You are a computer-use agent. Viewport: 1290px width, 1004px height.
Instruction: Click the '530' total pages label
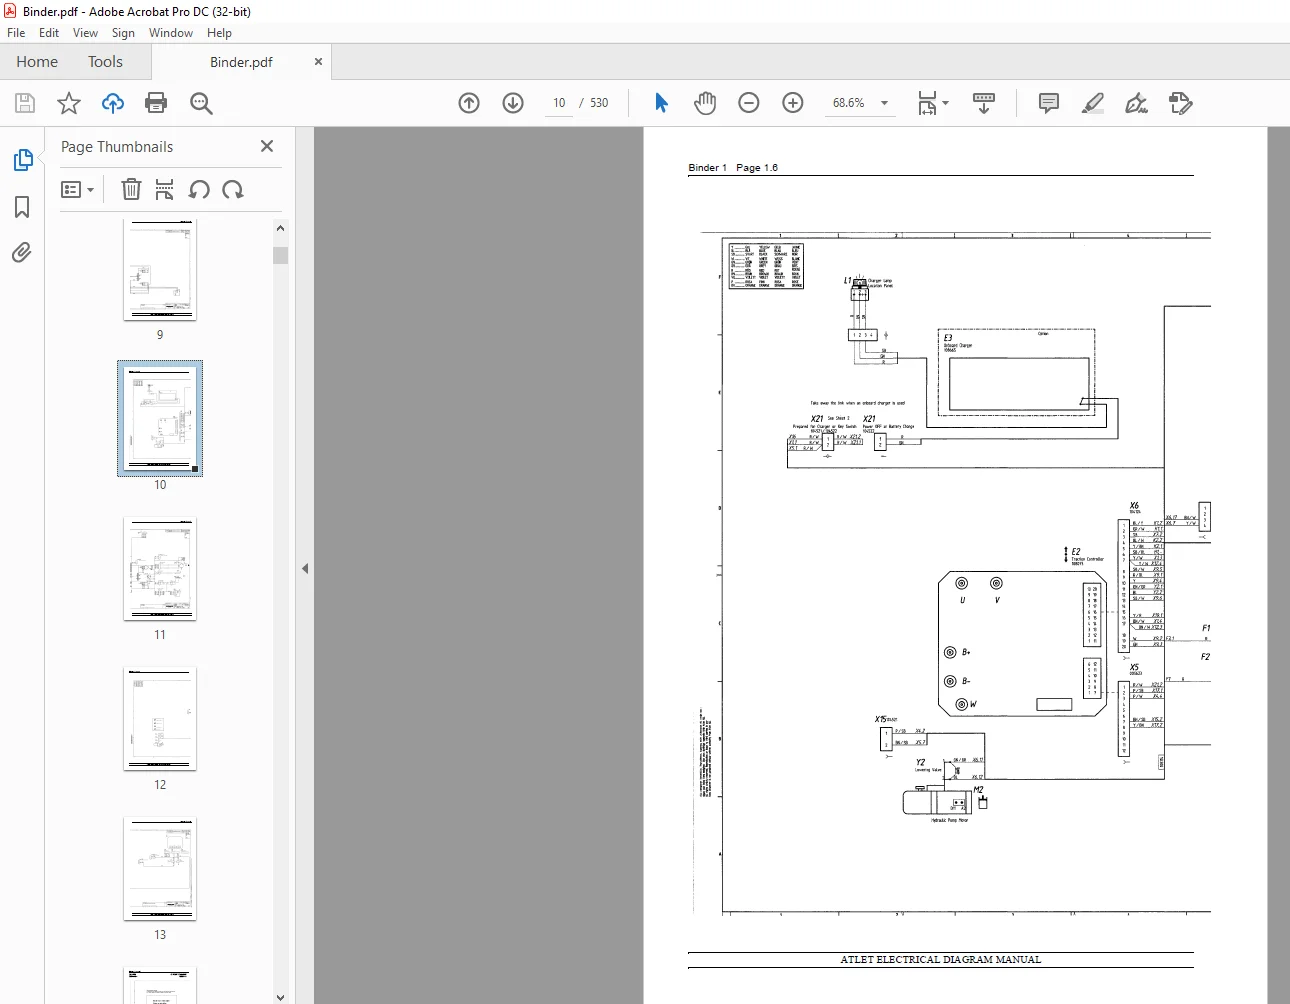tap(599, 103)
